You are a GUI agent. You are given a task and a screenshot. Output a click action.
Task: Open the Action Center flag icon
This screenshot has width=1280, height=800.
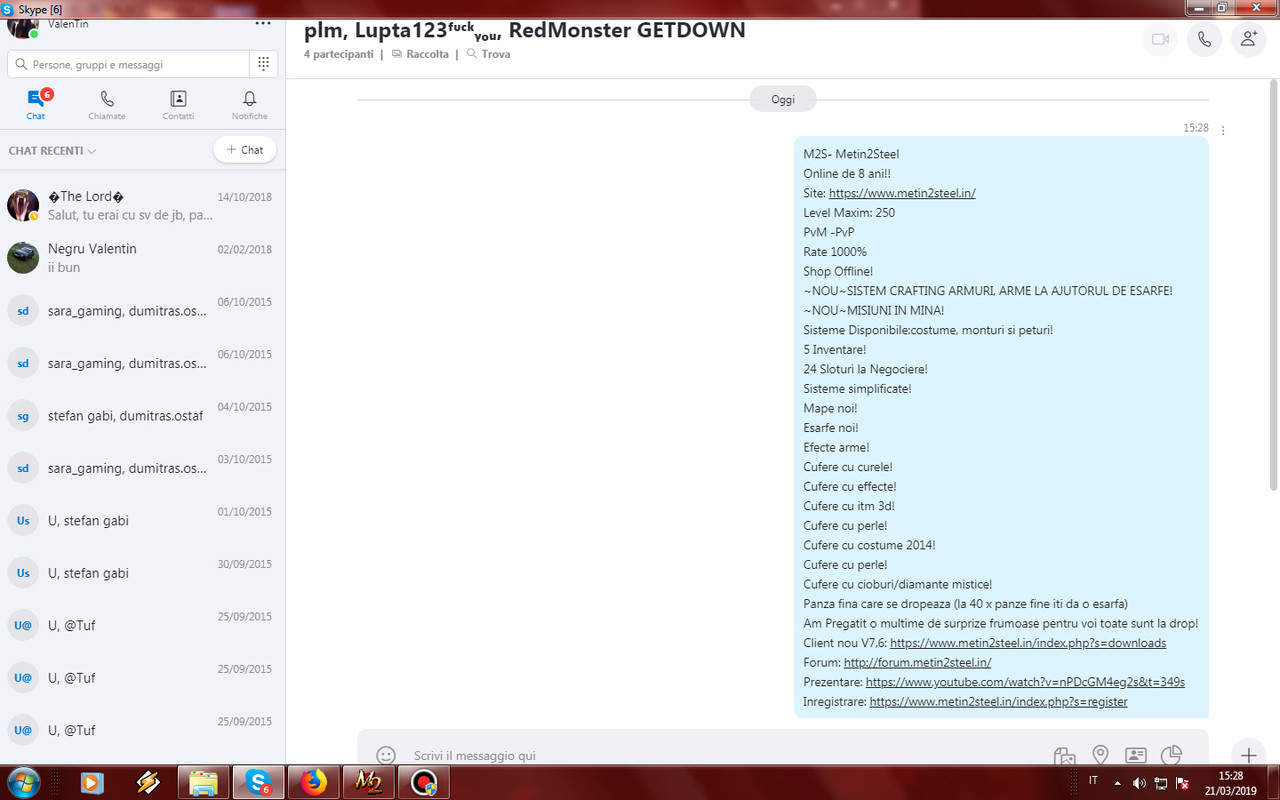[x=1184, y=783]
